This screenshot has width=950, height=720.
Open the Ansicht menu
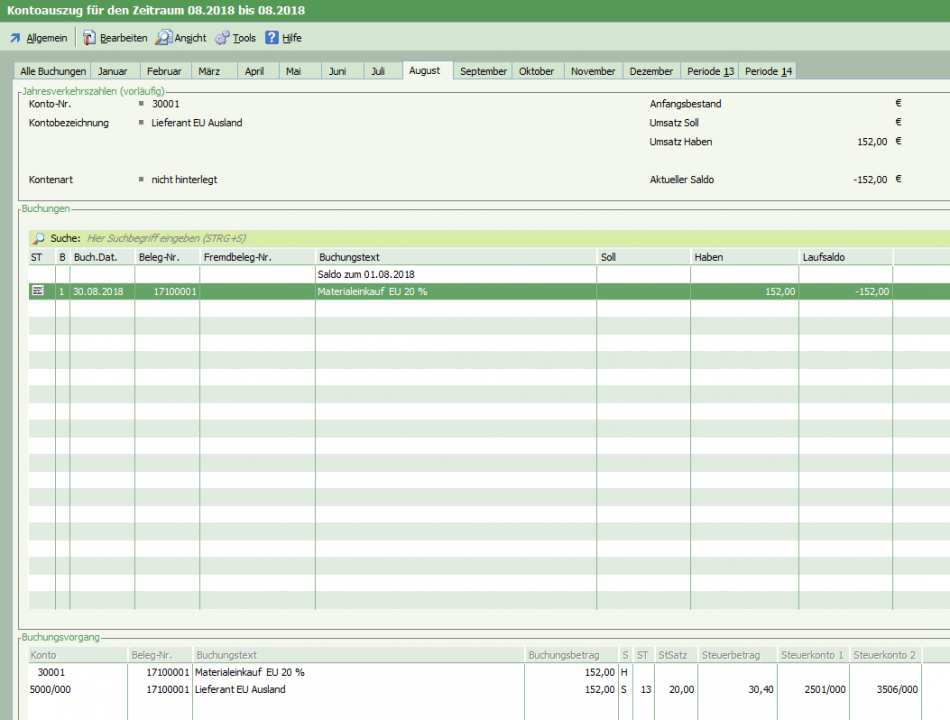[190, 38]
